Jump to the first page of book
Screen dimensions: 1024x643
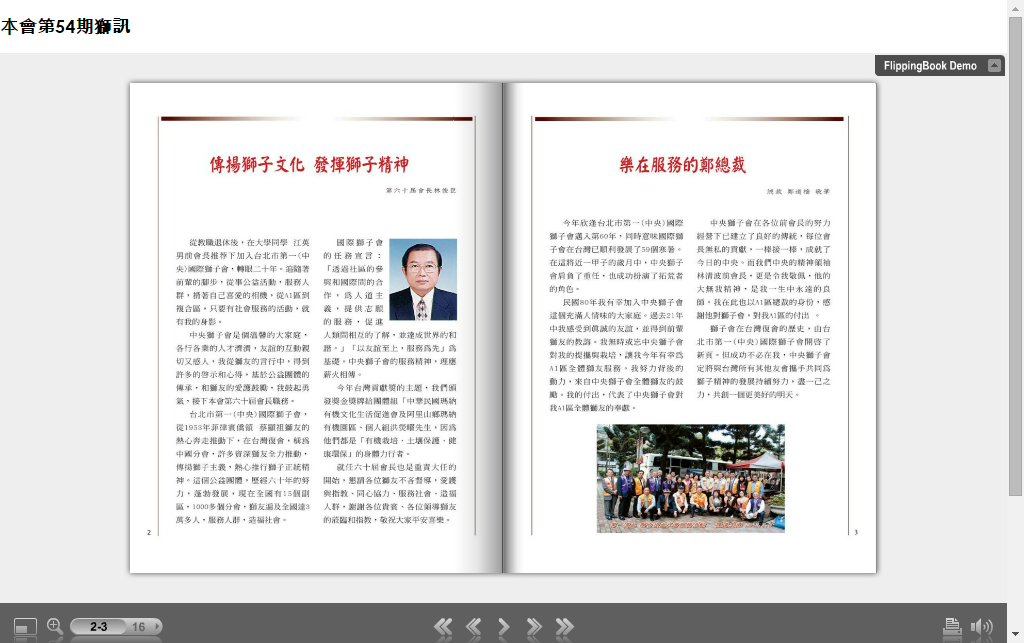tap(443, 627)
